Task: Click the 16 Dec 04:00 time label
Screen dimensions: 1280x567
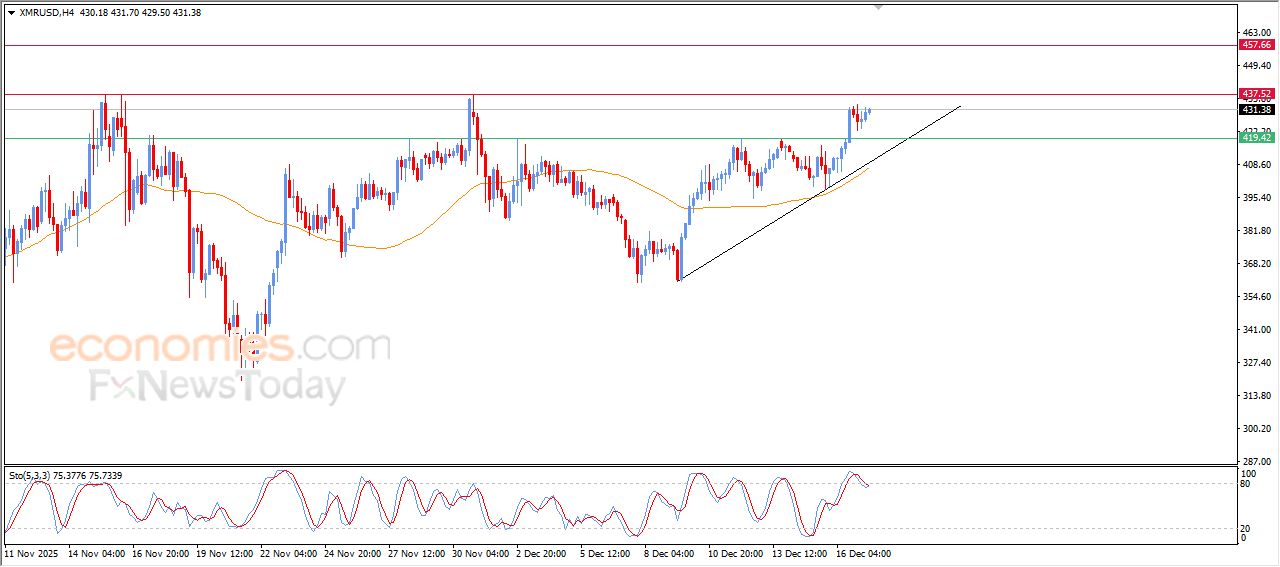Action: (x=862, y=553)
